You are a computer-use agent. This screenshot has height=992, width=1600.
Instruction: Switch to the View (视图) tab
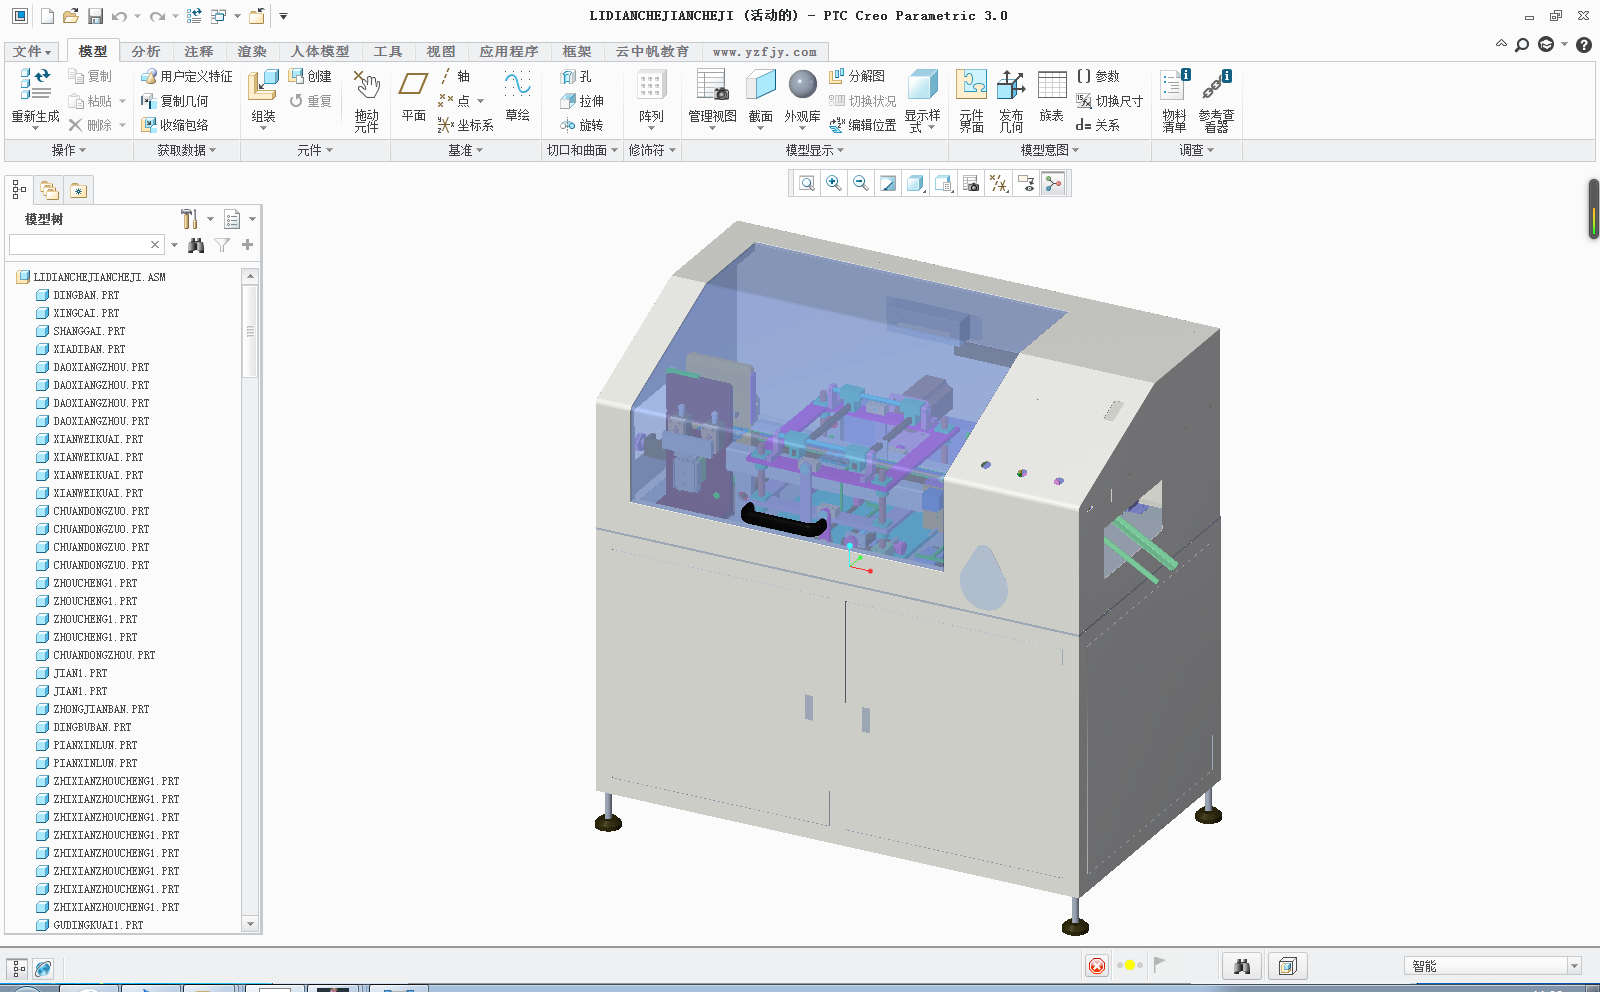(441, 52)
